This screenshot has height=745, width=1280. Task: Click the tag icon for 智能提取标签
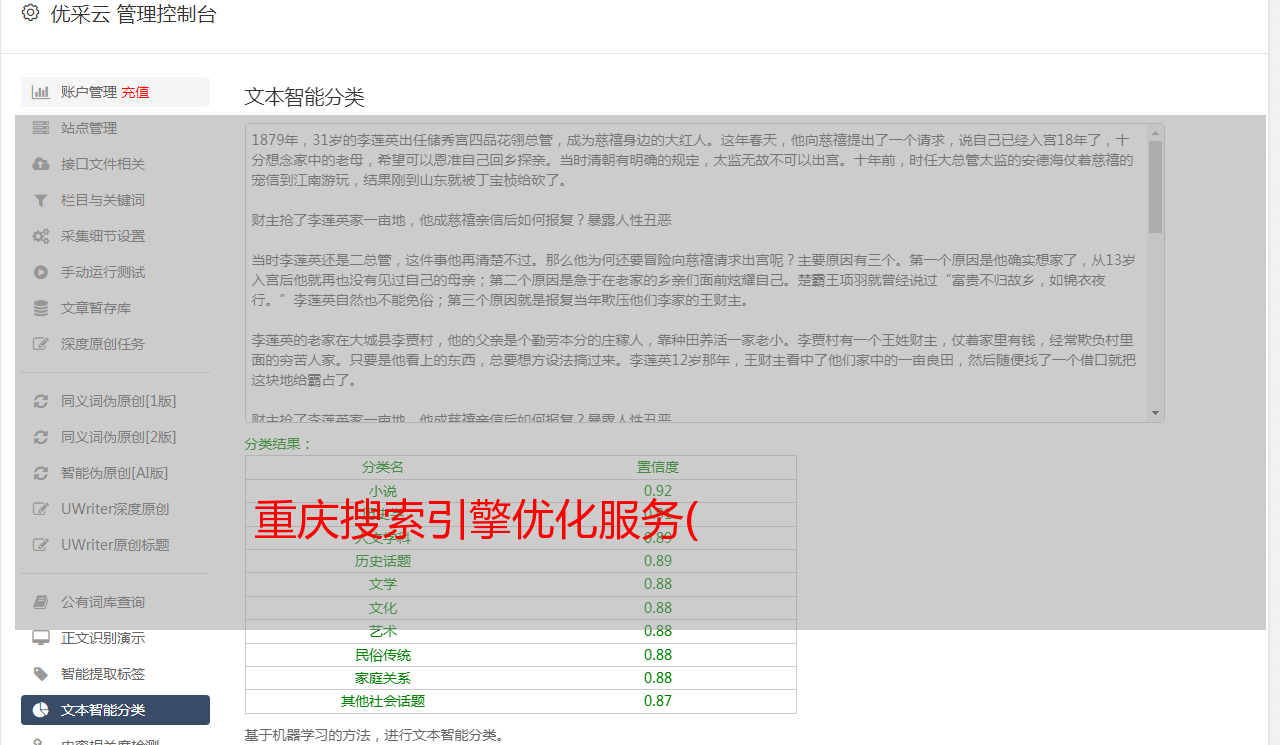(41, 674)
